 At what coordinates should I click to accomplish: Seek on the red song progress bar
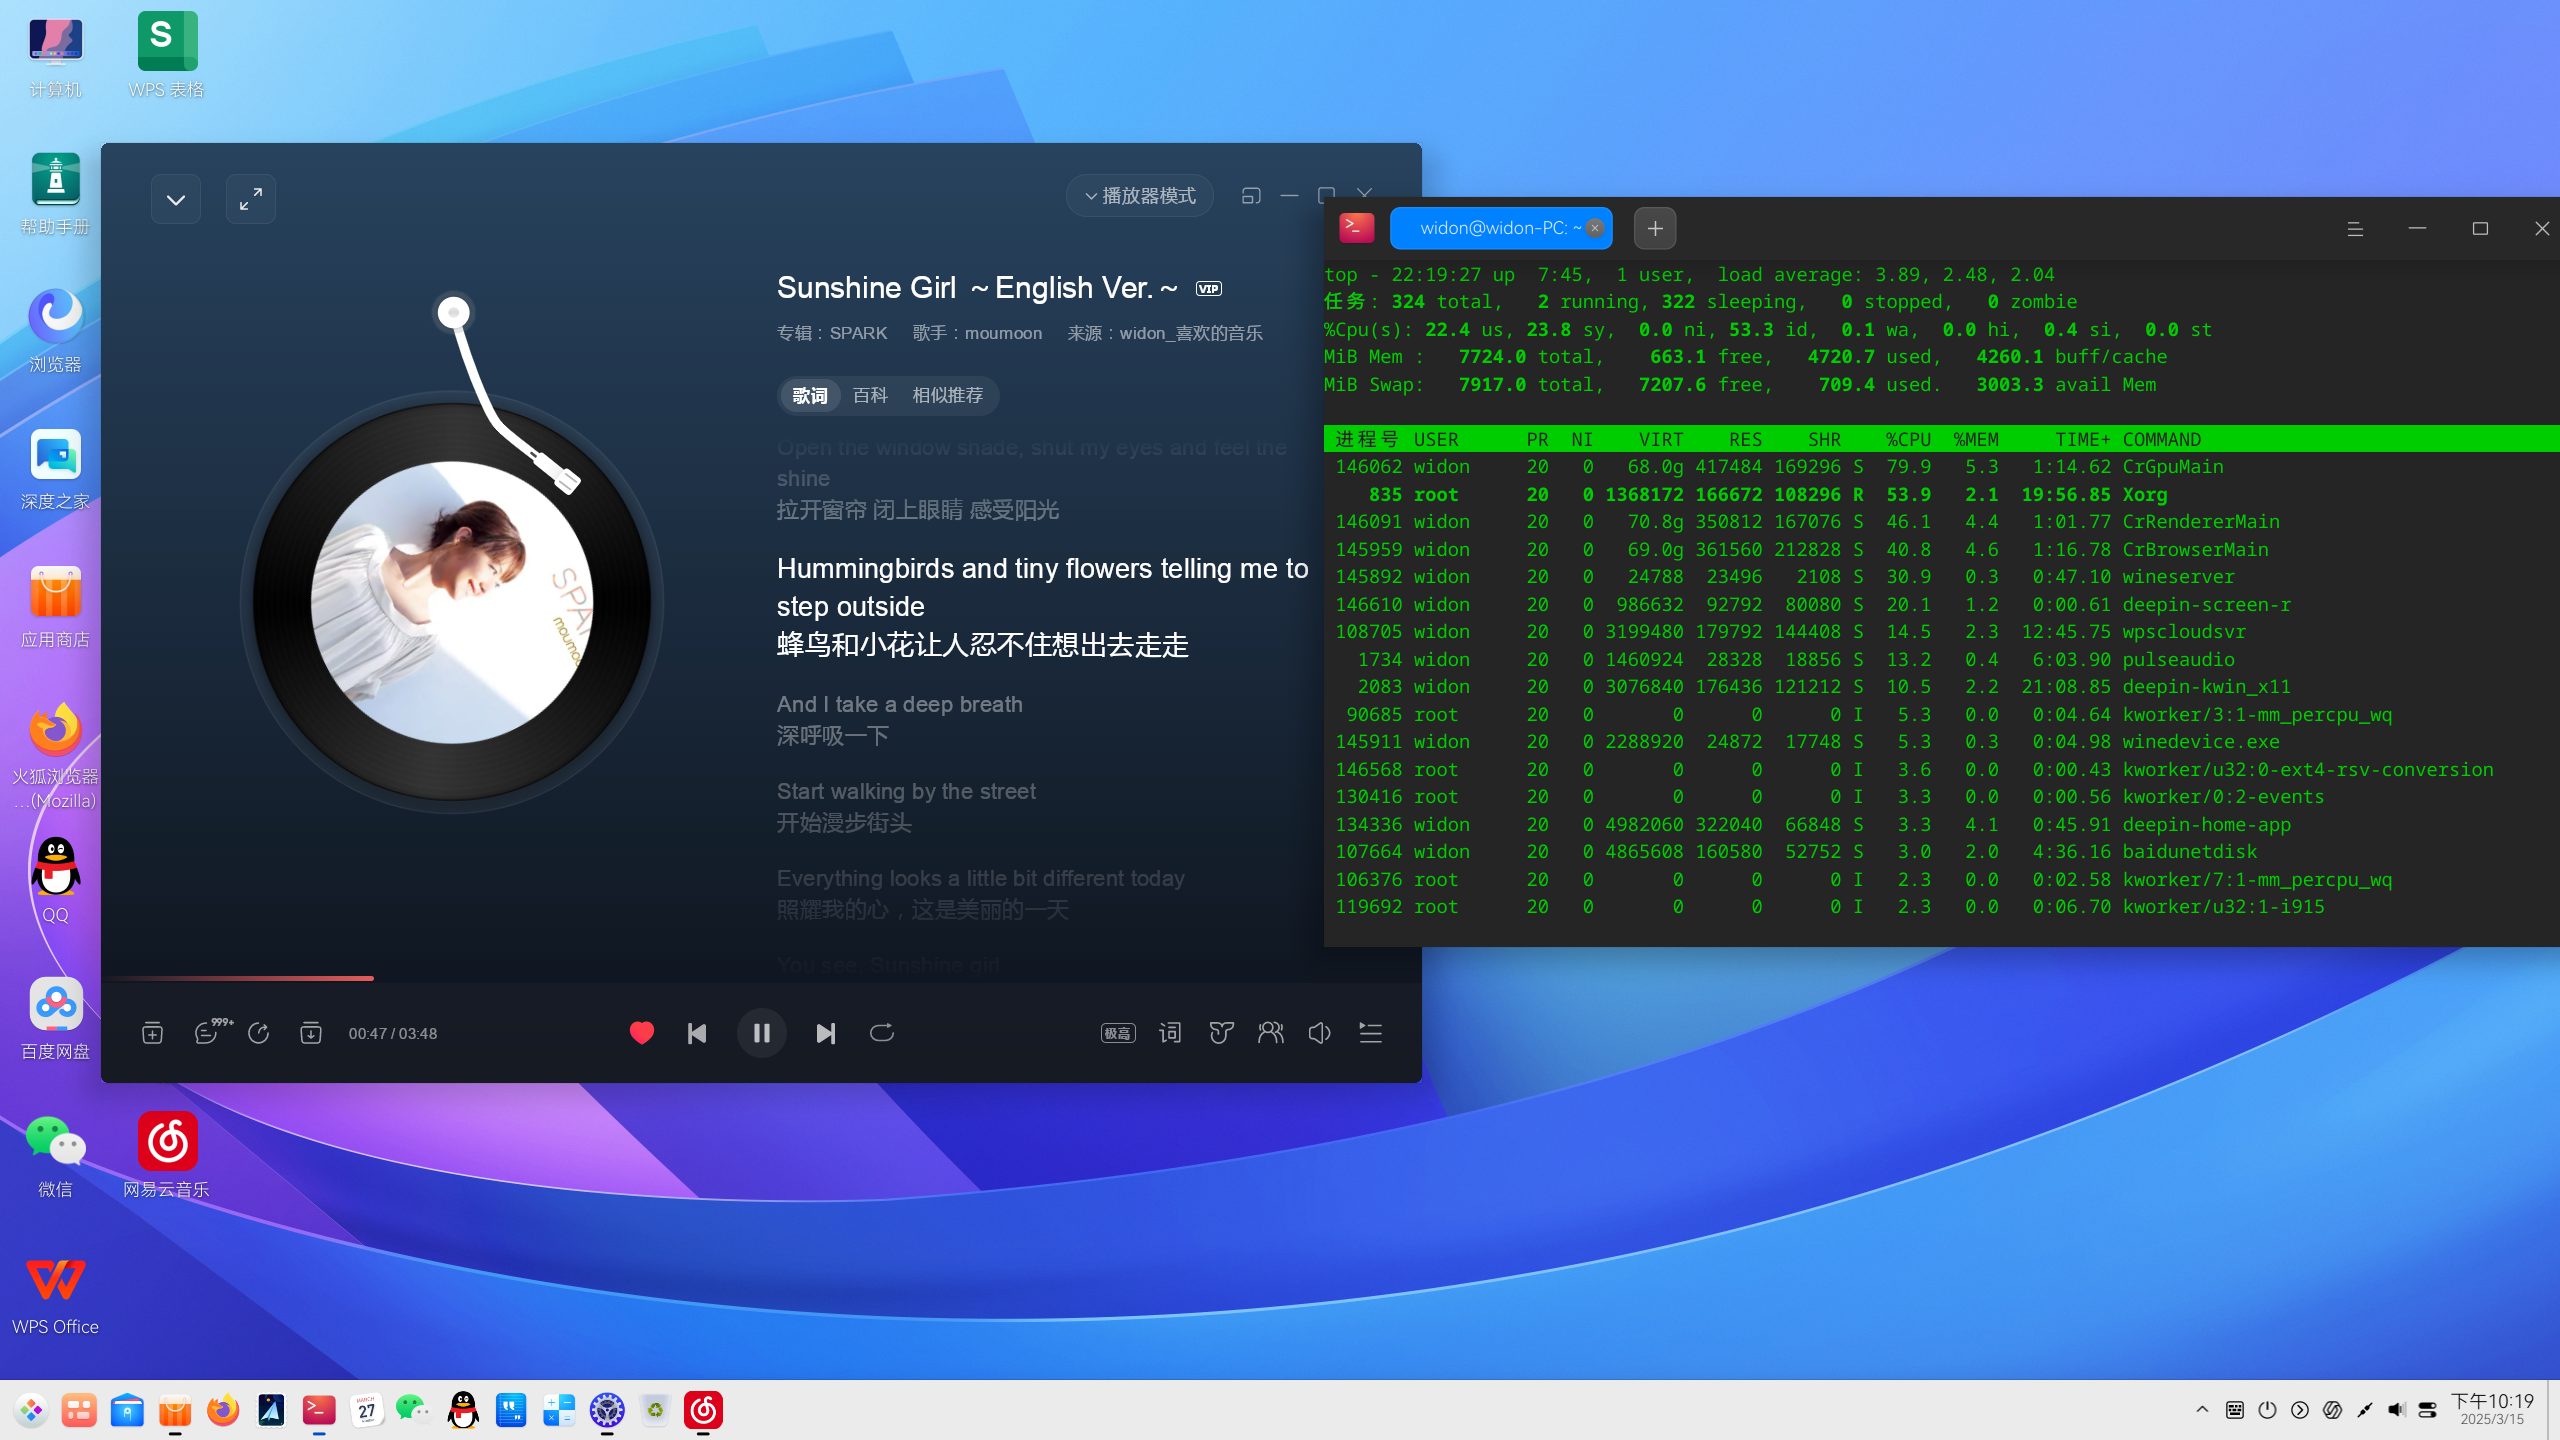240,978
